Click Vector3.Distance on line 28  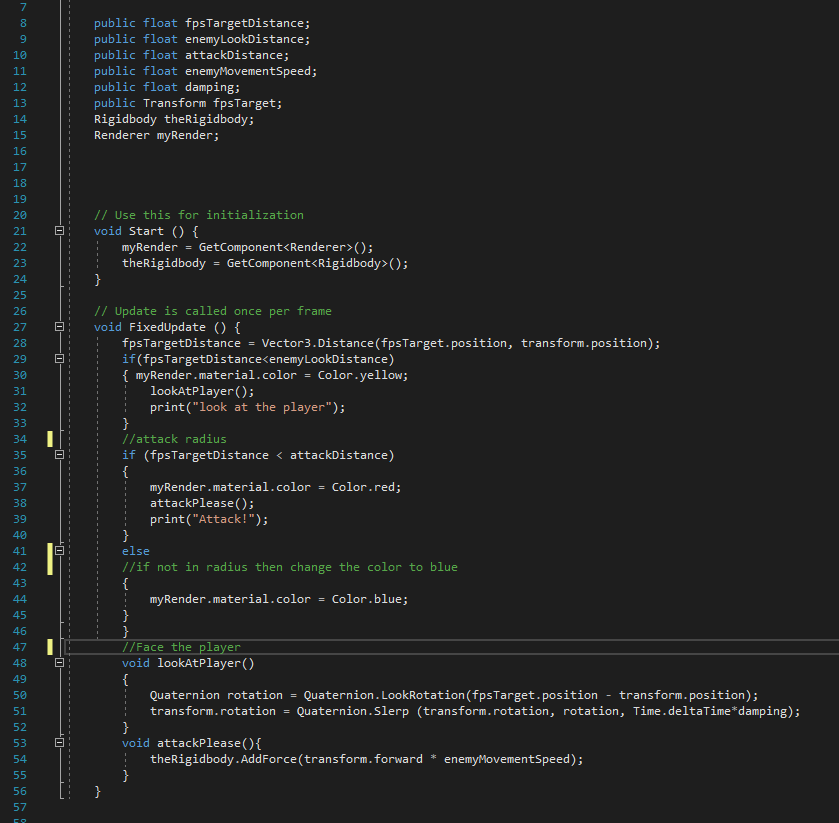[318, 343]
